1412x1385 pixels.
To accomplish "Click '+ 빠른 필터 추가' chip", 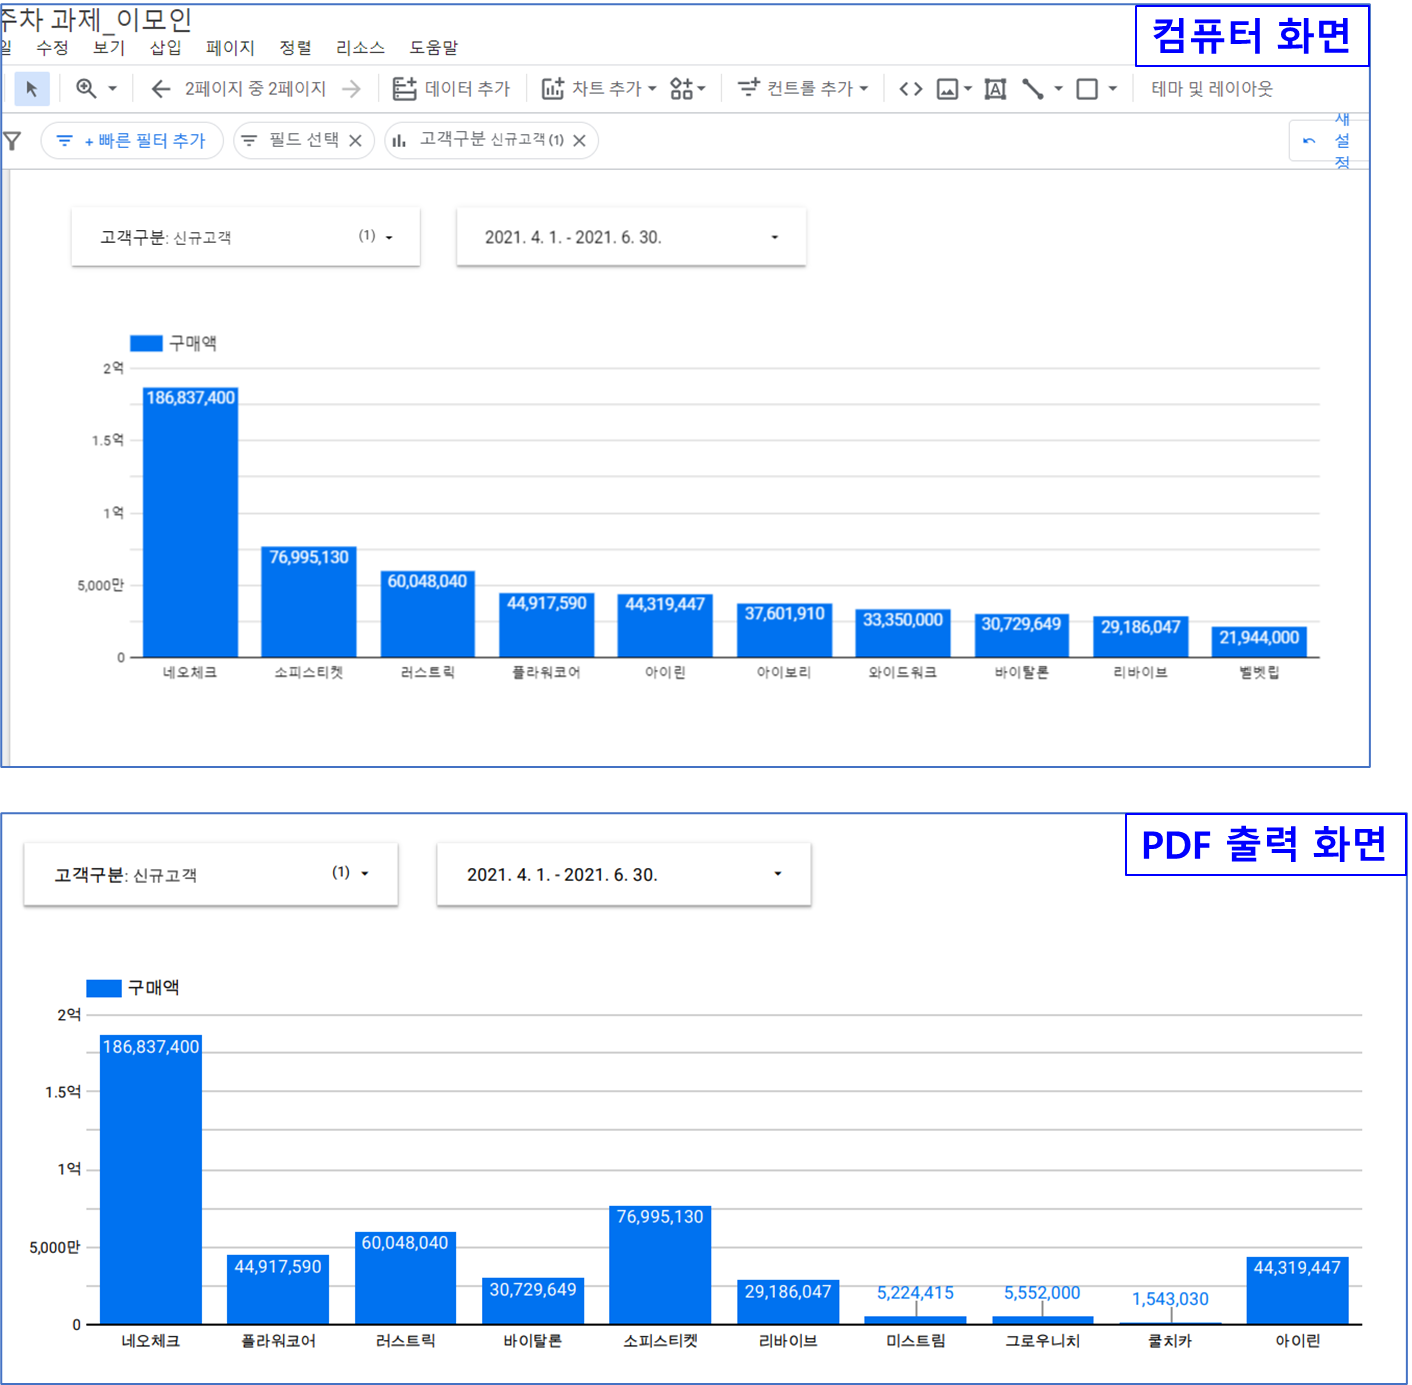I will (132, 141).
